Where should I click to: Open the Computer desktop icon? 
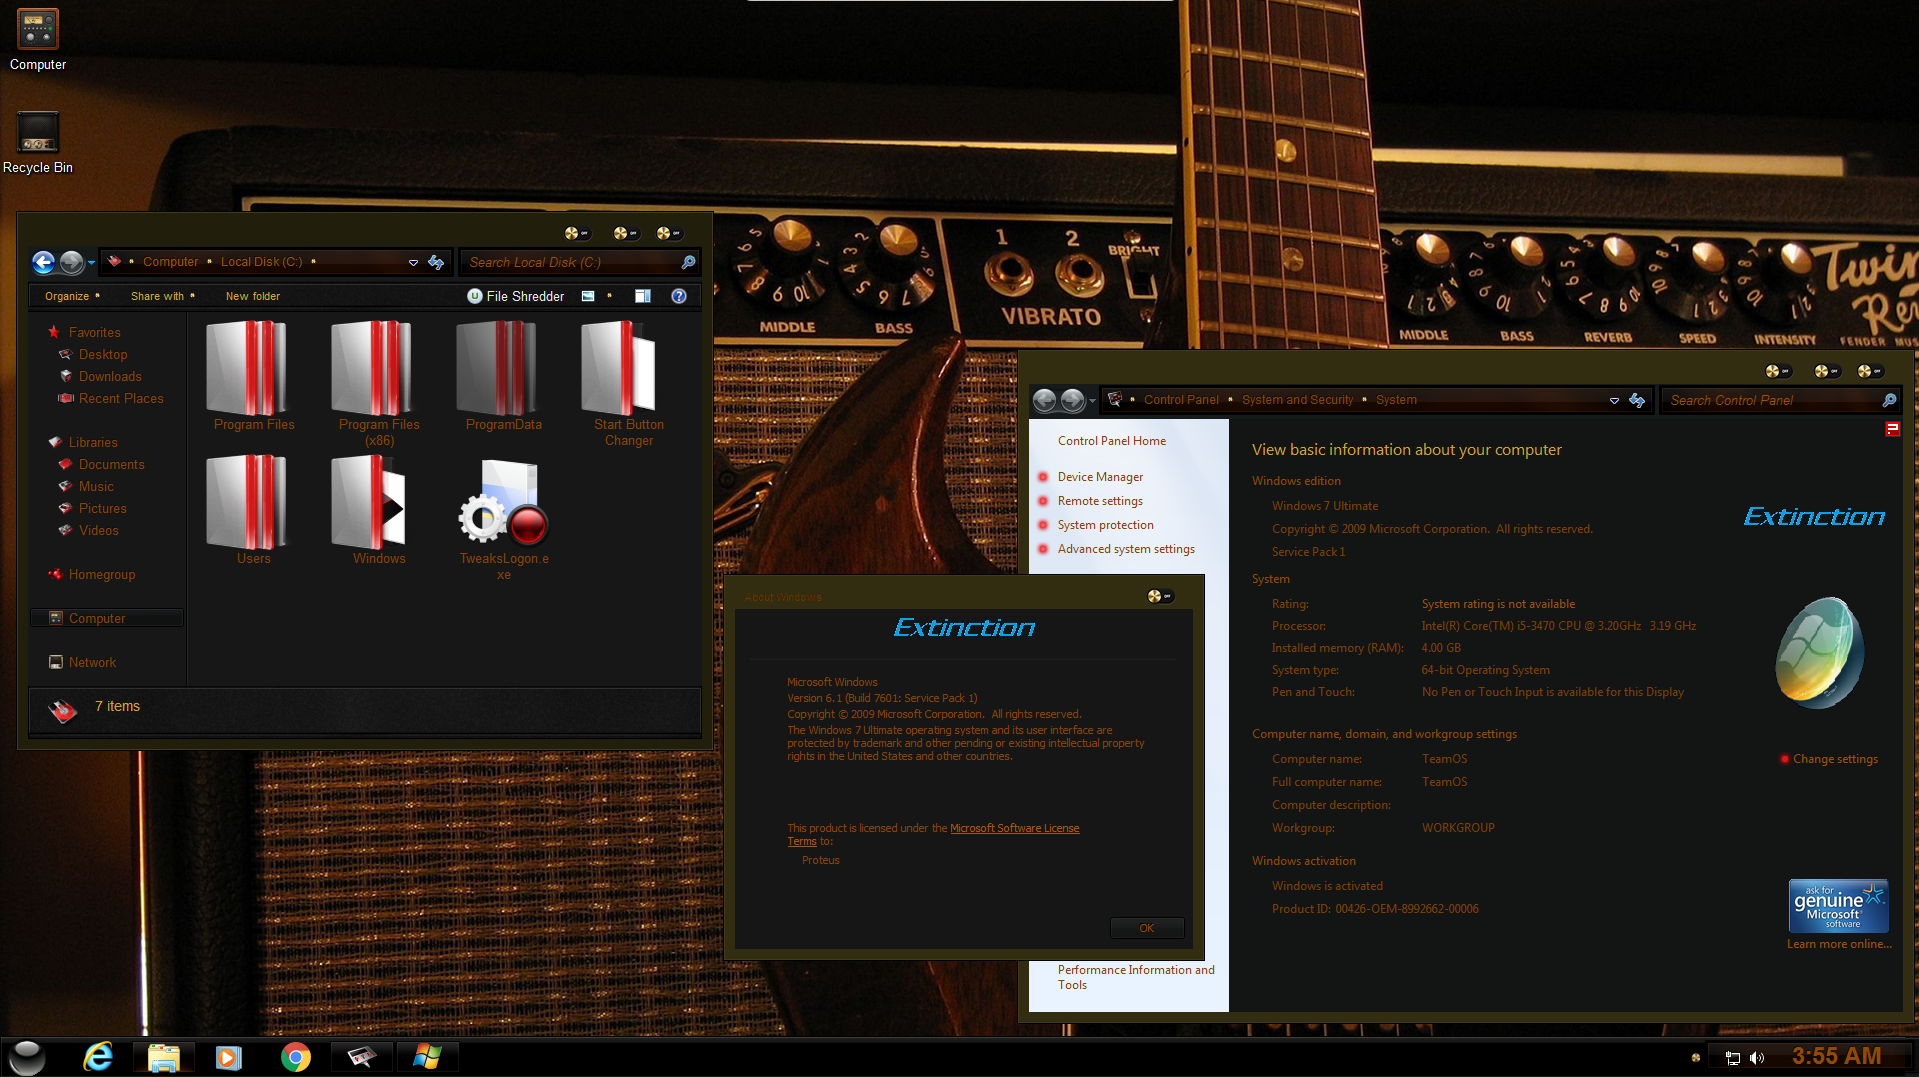coord(38,40)
